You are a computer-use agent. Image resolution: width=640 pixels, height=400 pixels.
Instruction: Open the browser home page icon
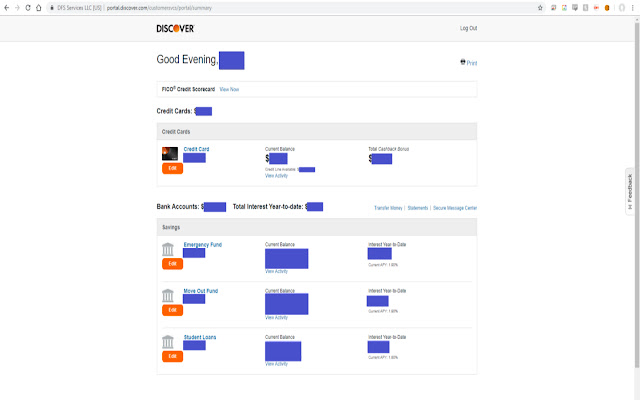point(38,8)
